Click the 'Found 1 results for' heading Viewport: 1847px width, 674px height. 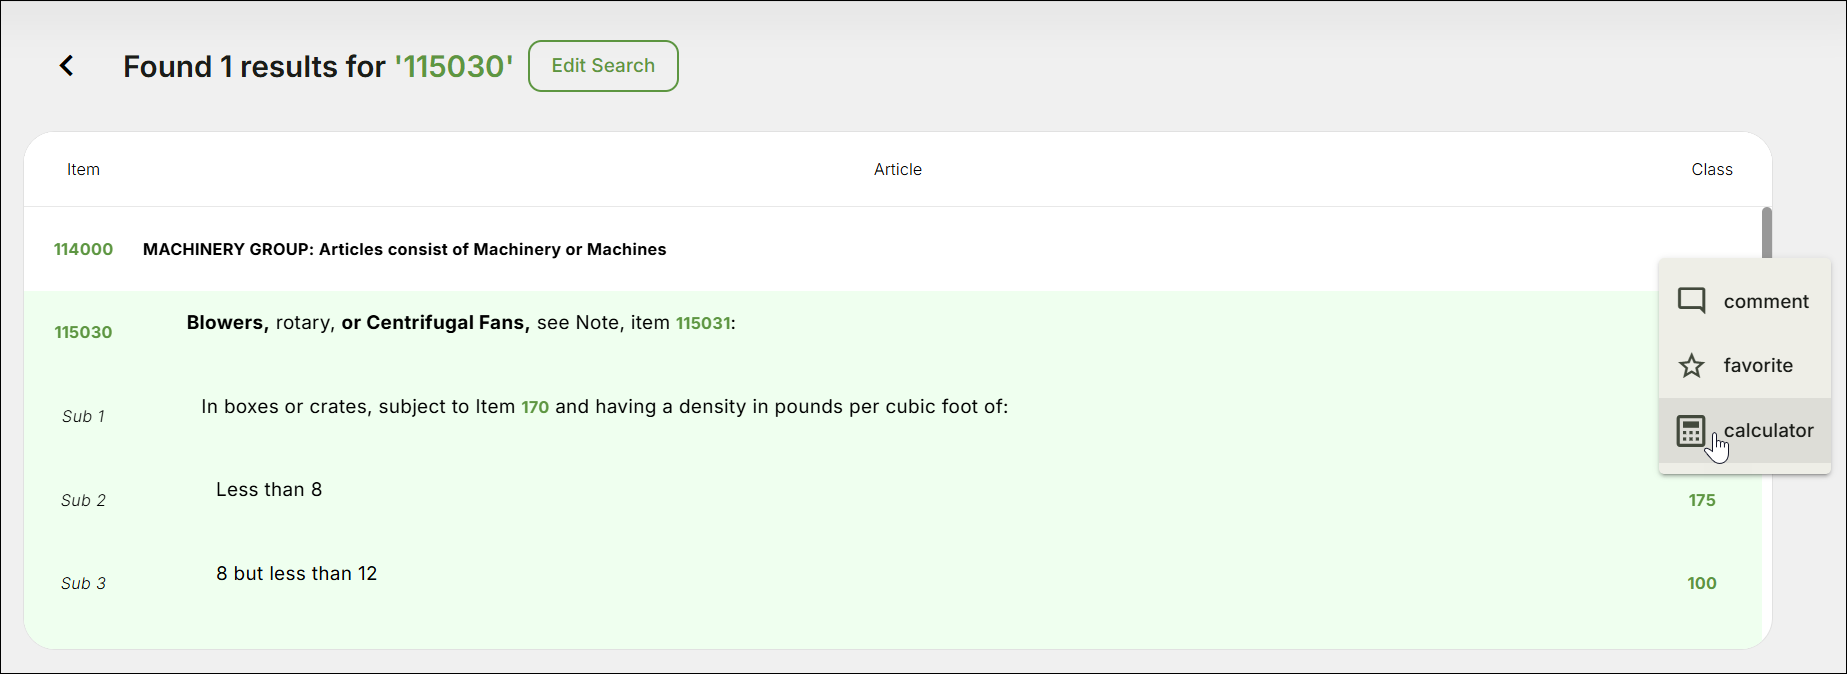pos(254,66)
